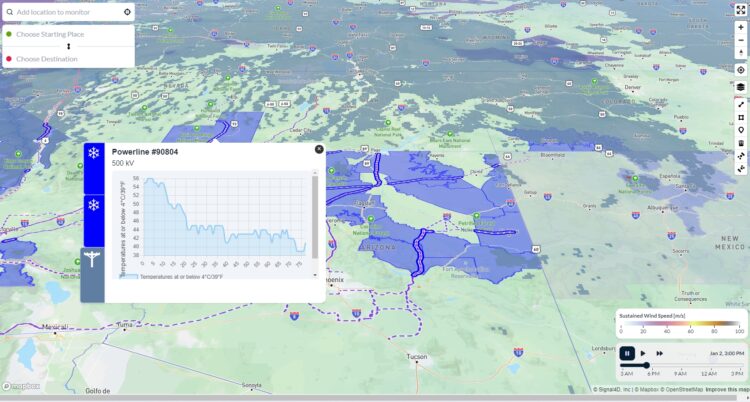Viewport: 750px width, 402px height.
Task: Open the second snowflake tab in popup
Action: (x=93, y=205)
